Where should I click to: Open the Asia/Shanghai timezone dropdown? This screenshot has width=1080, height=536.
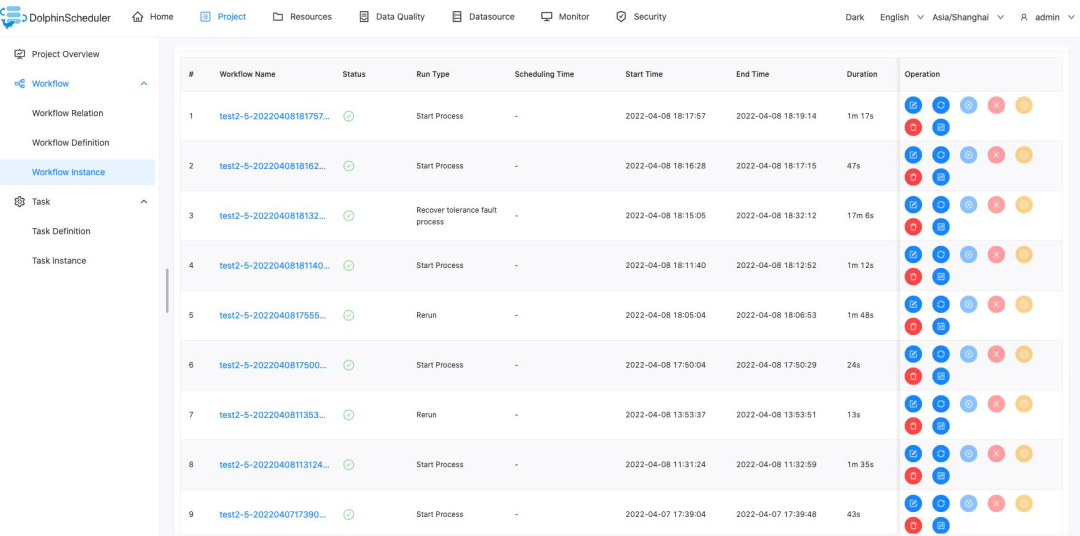967,17
